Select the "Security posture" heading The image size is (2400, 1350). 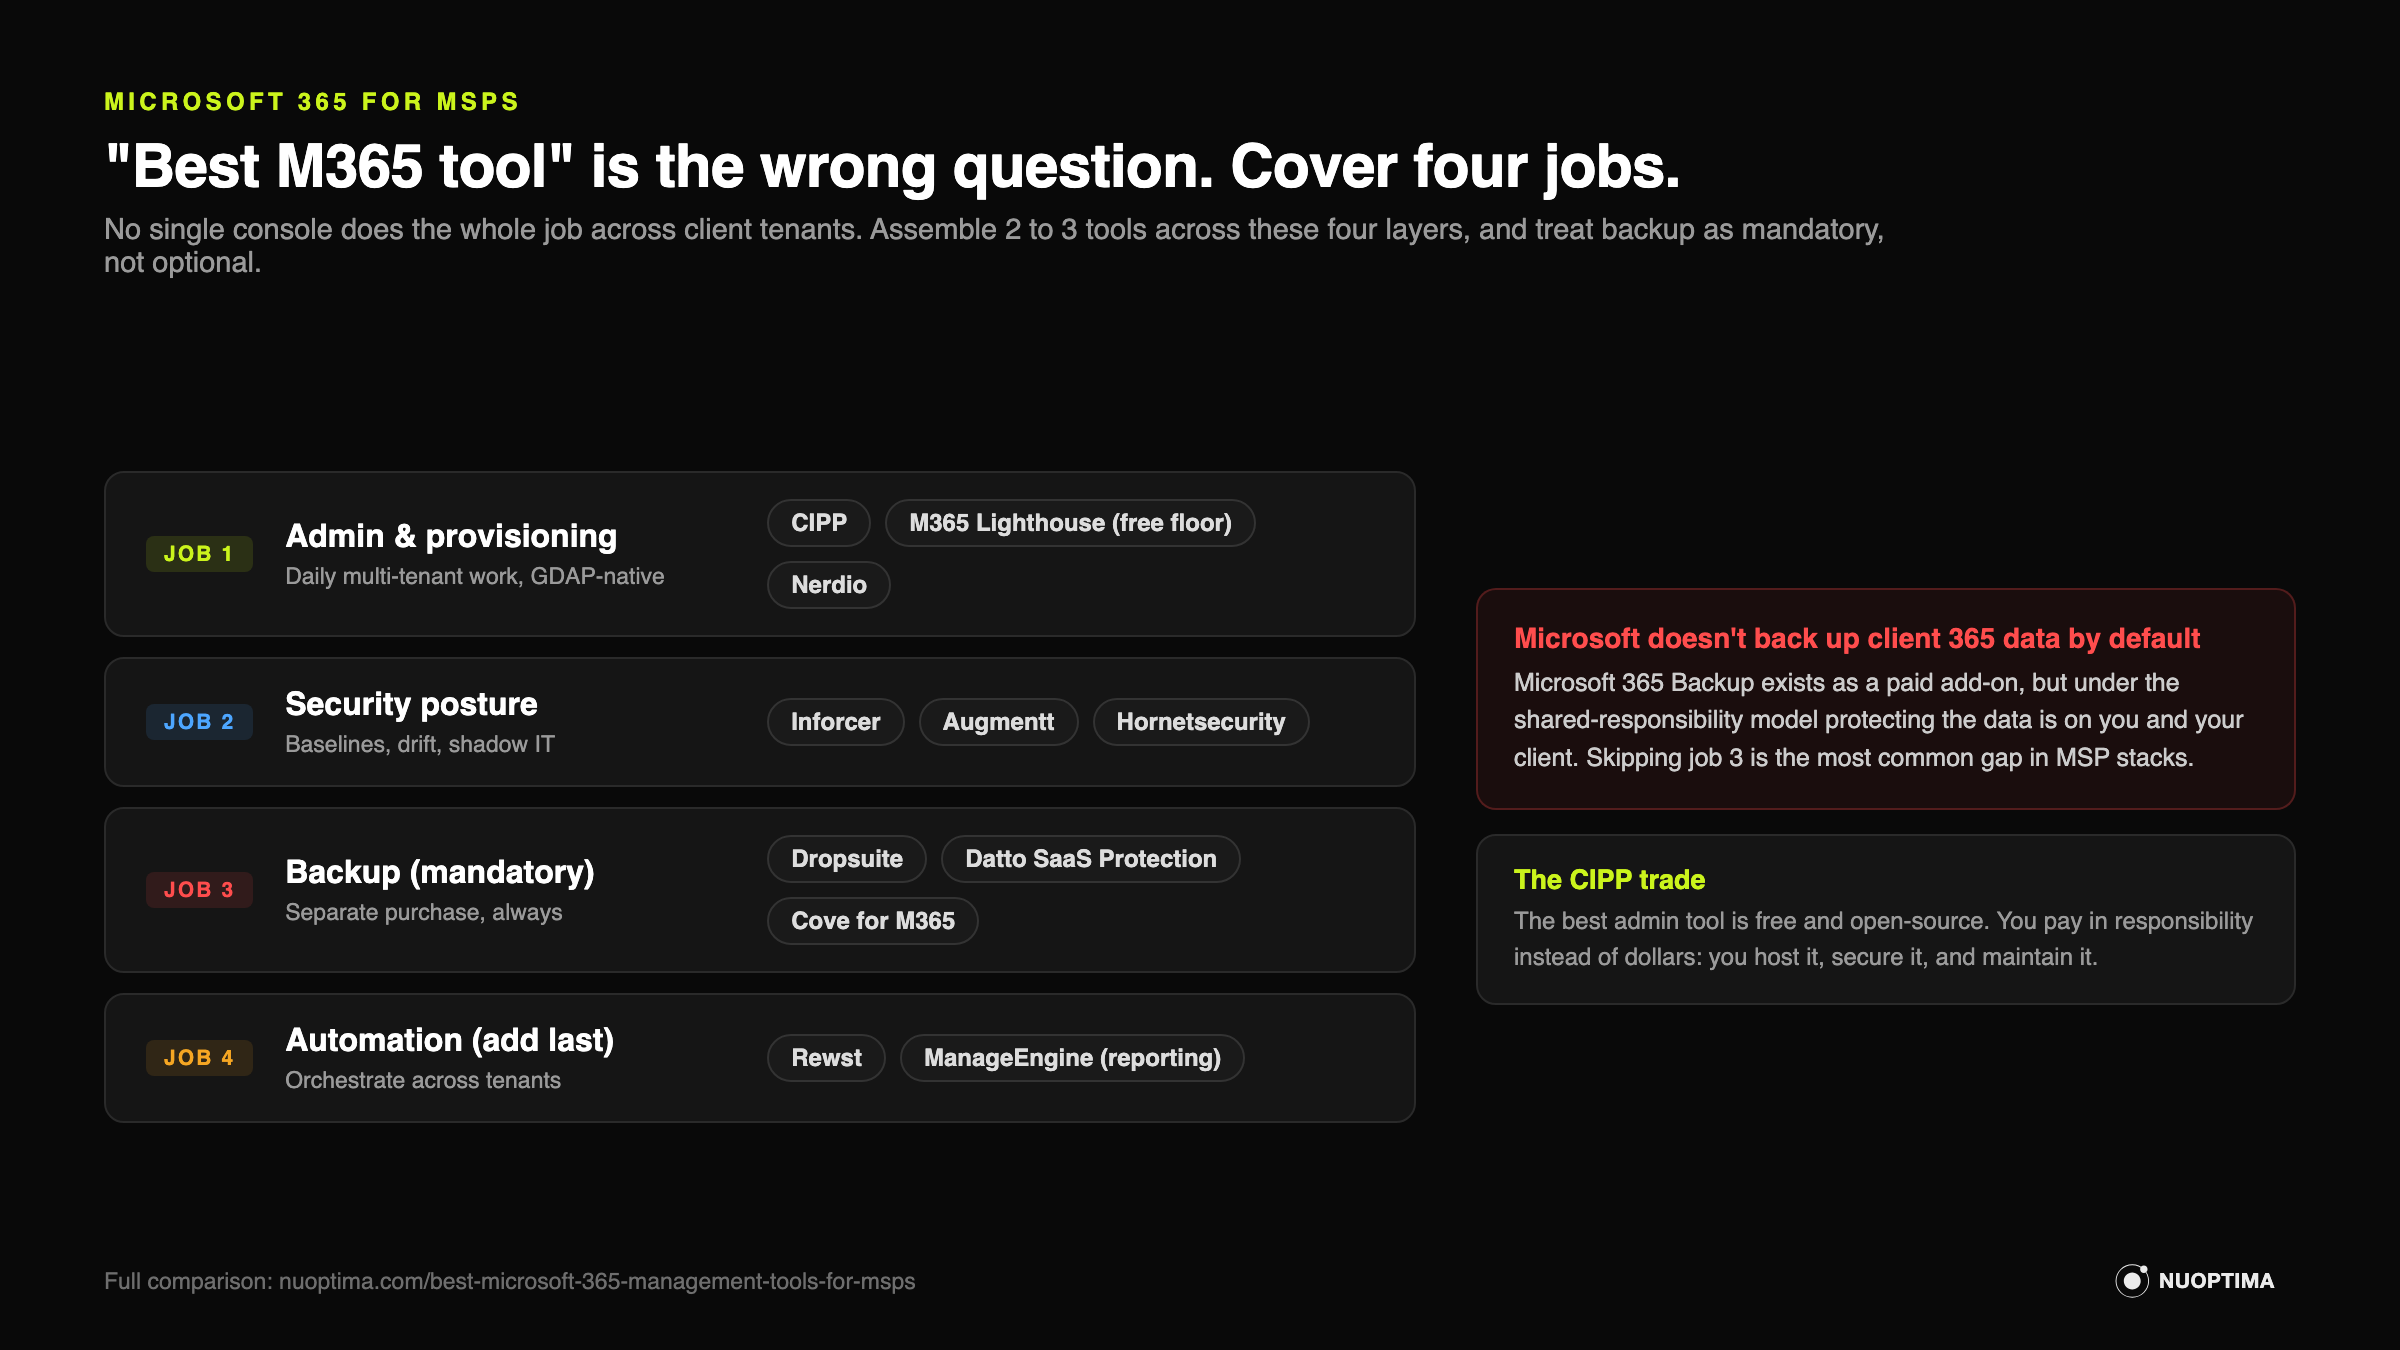click(411, 704)
